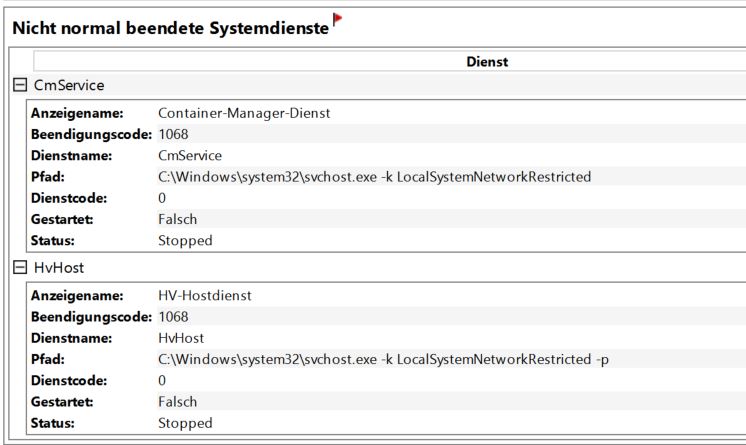Viewport: 746px width, 445px height.
Task: Click the CmService Dienstname value
Action: [x=190, y=156]
